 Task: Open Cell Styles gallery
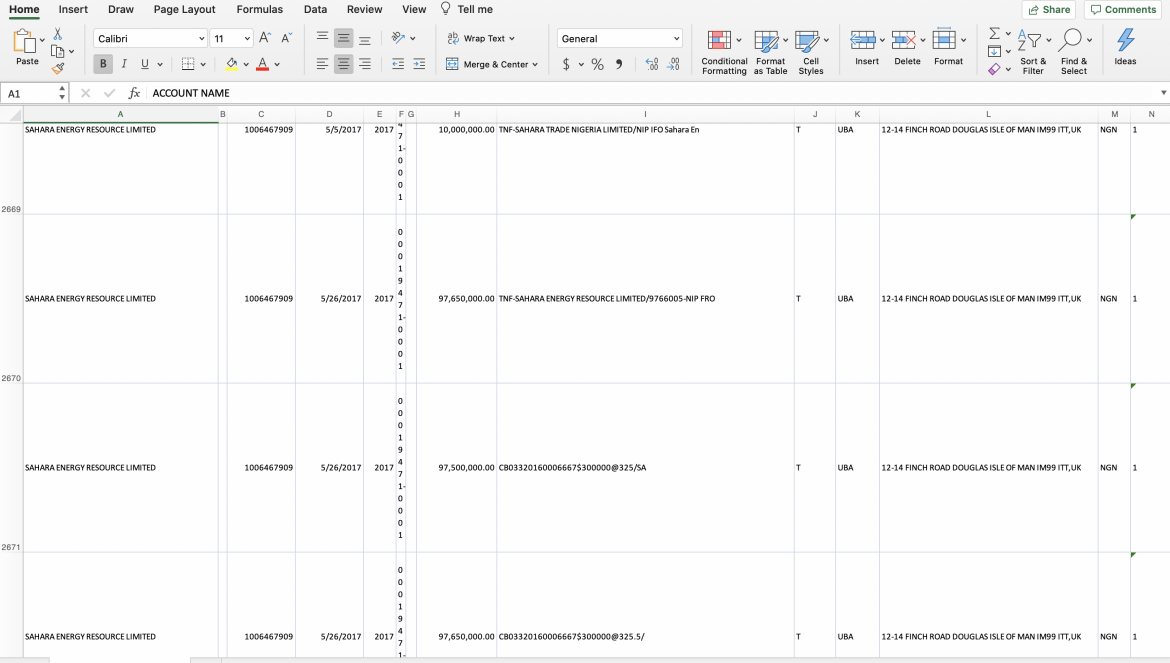tap(811, 52)
